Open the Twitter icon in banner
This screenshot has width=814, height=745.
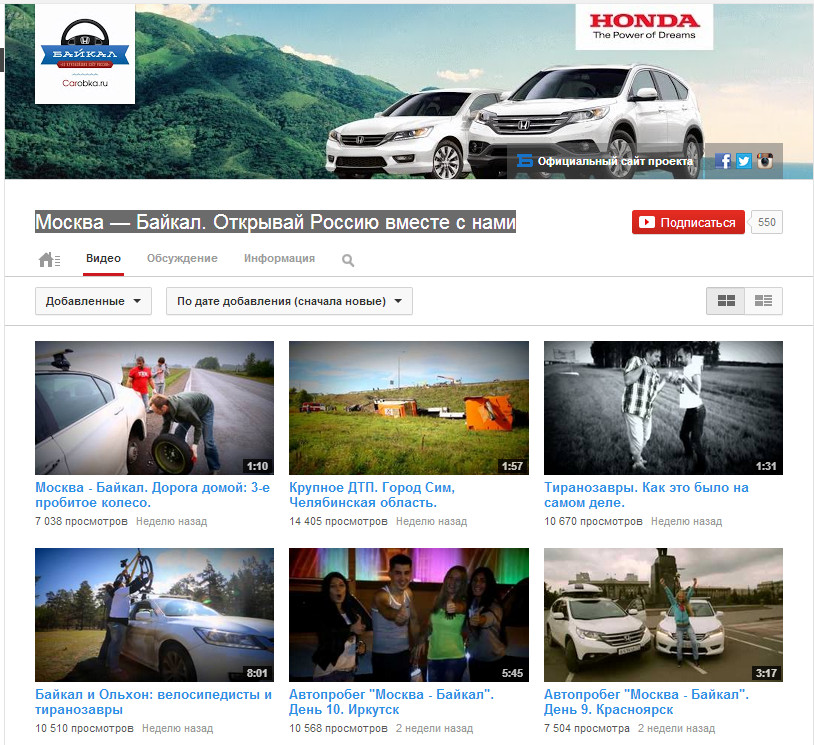pos(743,161)
